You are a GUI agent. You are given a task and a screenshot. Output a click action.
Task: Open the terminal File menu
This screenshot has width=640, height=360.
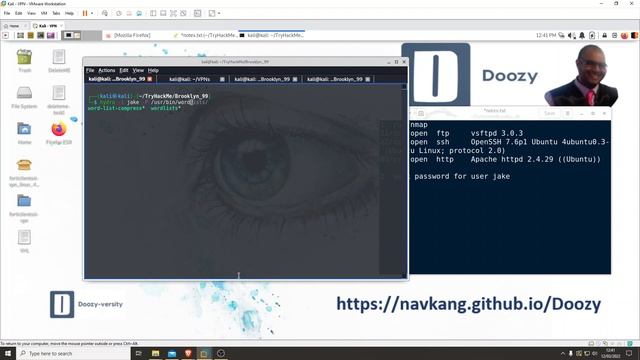(90, 70)
